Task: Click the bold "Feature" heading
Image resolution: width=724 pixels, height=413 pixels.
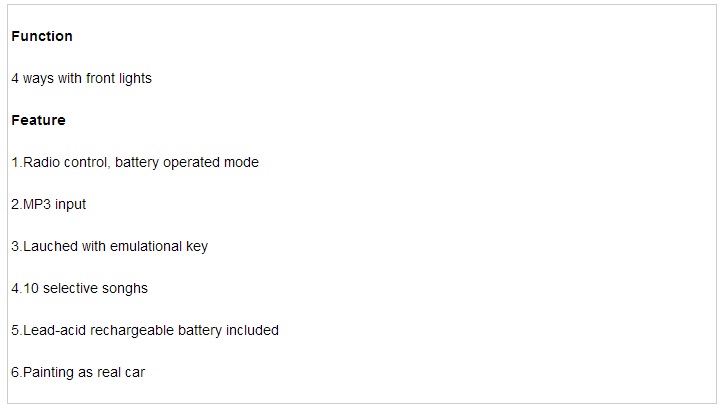Action: pos(38,120)
